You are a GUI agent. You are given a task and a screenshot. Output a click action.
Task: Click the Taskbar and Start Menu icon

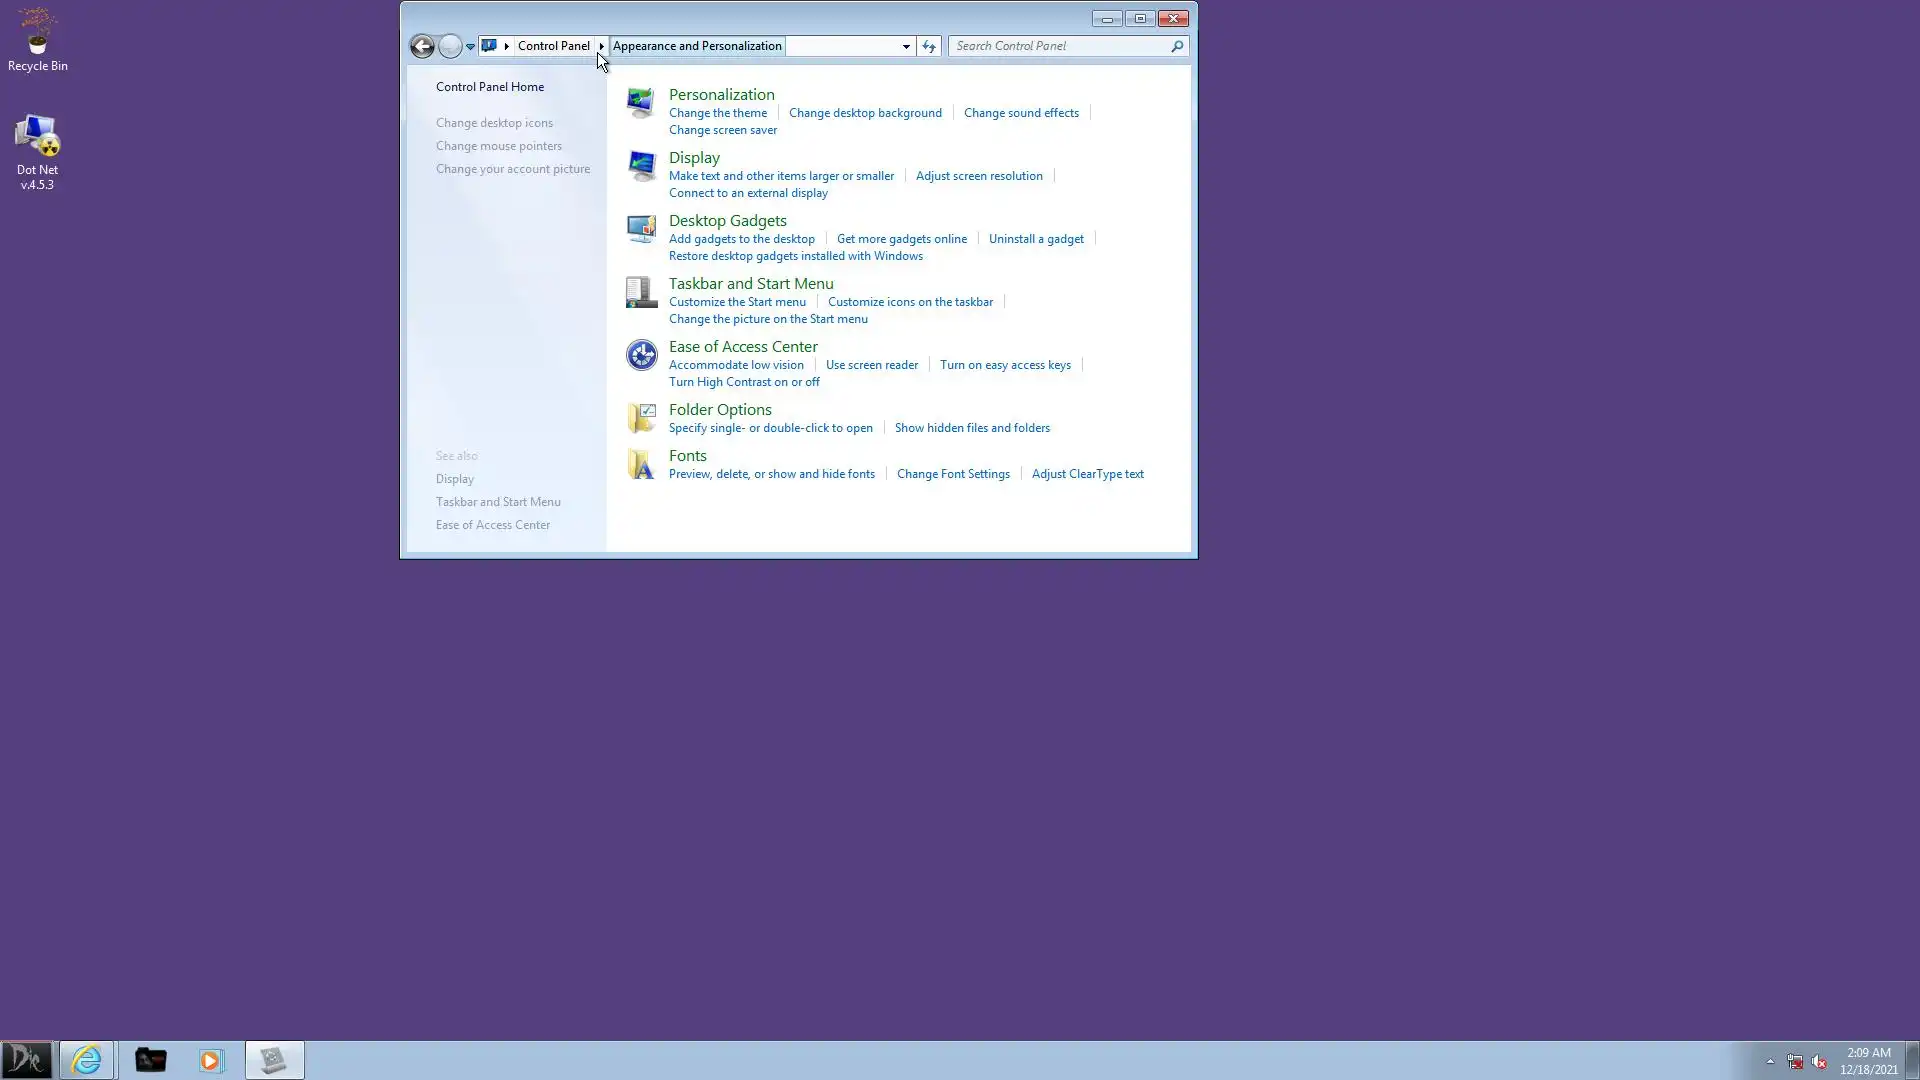pyautogui.click(x=641, y=292)
